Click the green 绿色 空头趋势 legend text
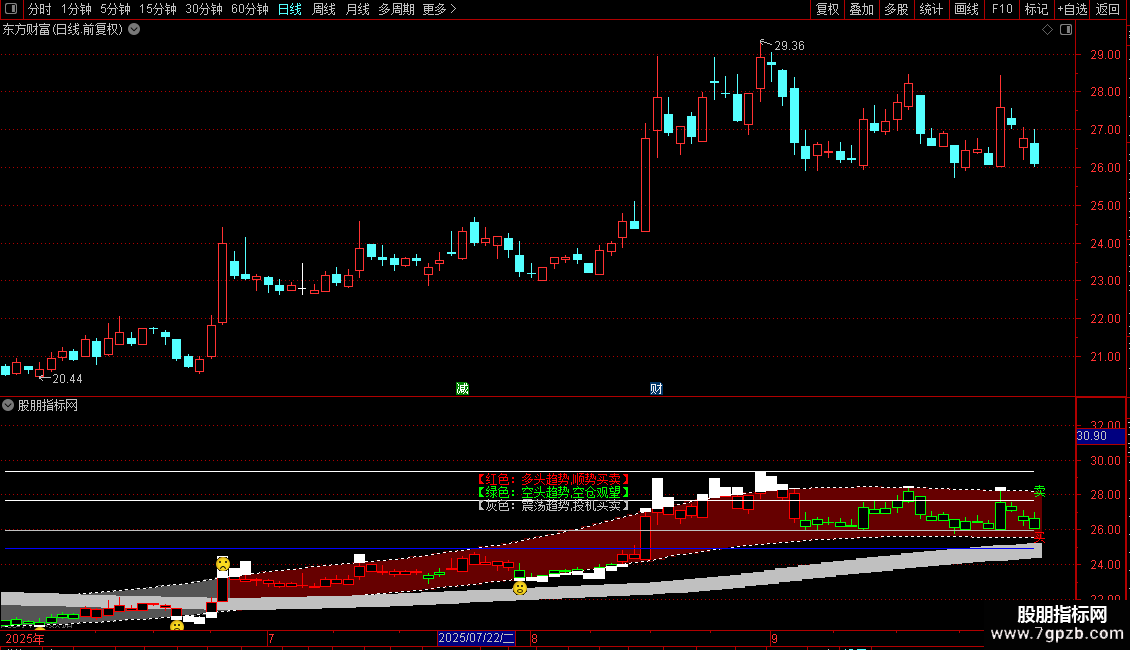 click(553, 492)
